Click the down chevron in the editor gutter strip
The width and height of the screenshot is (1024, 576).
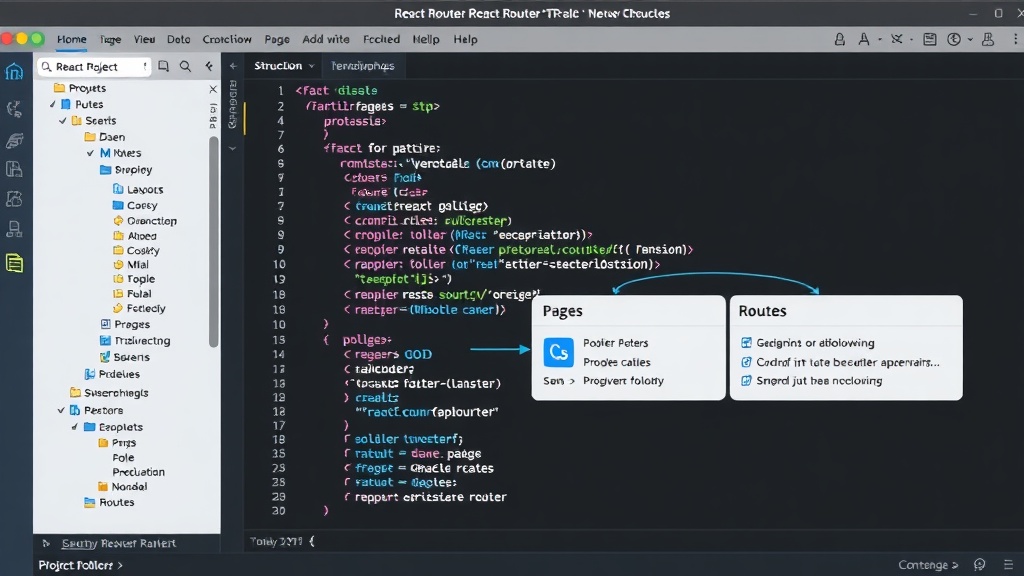pos(232,149)
